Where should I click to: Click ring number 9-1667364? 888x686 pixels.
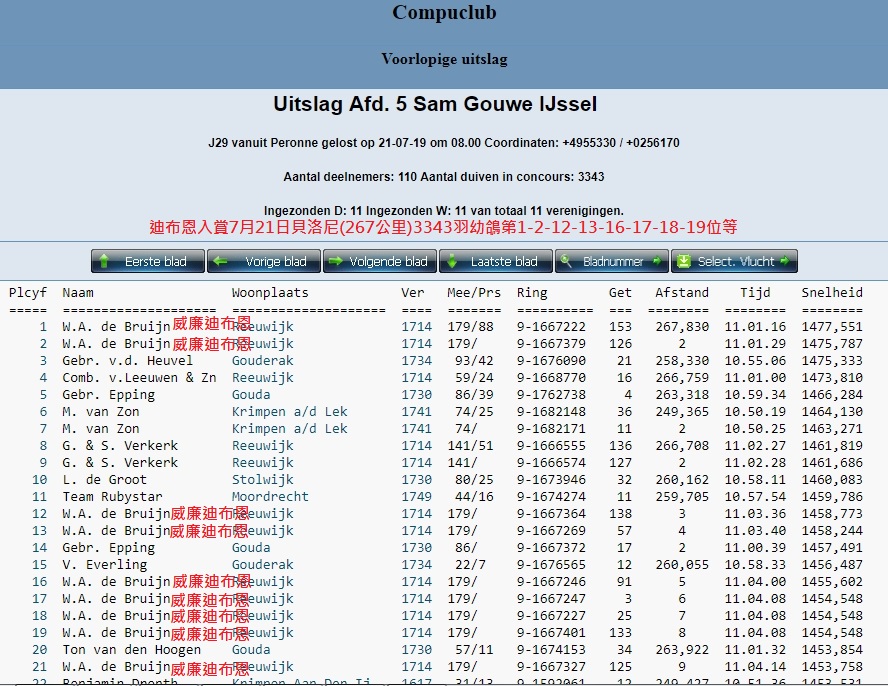point(551,514)
